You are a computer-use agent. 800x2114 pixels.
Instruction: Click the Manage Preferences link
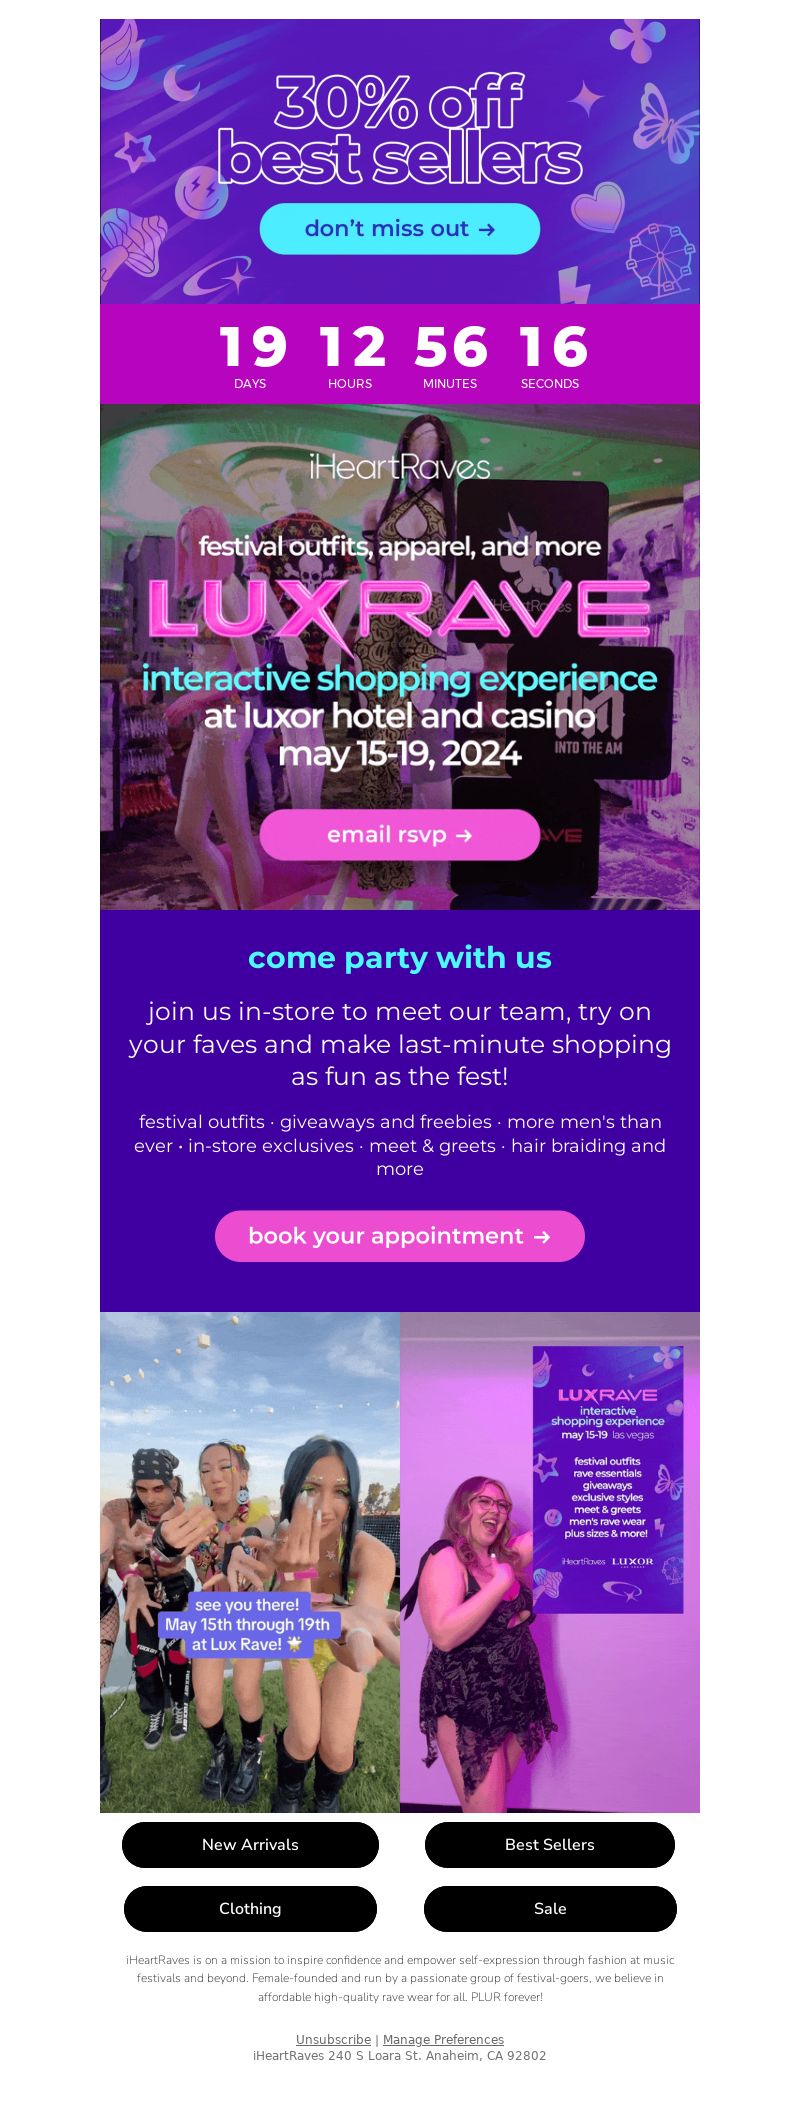click(443, 2039)
